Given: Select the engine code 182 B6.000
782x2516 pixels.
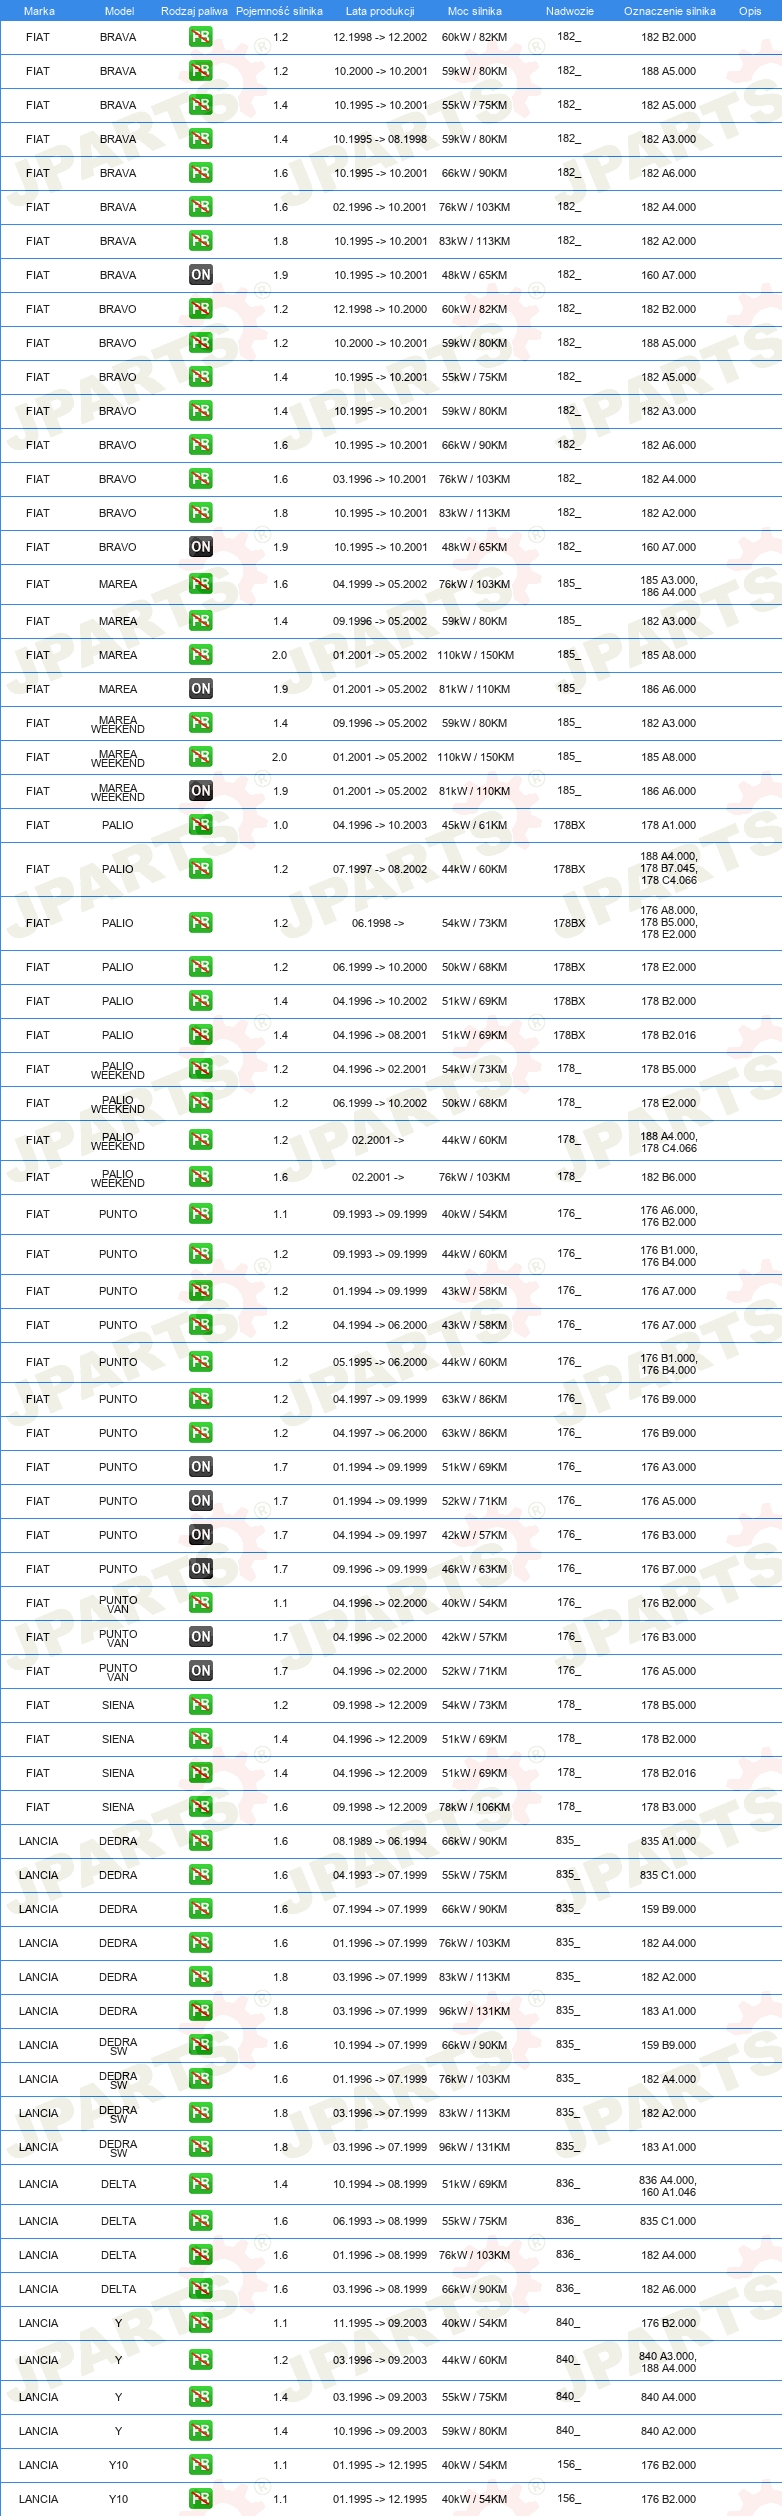Looking at the screenshot, I should click(668, 1177).
